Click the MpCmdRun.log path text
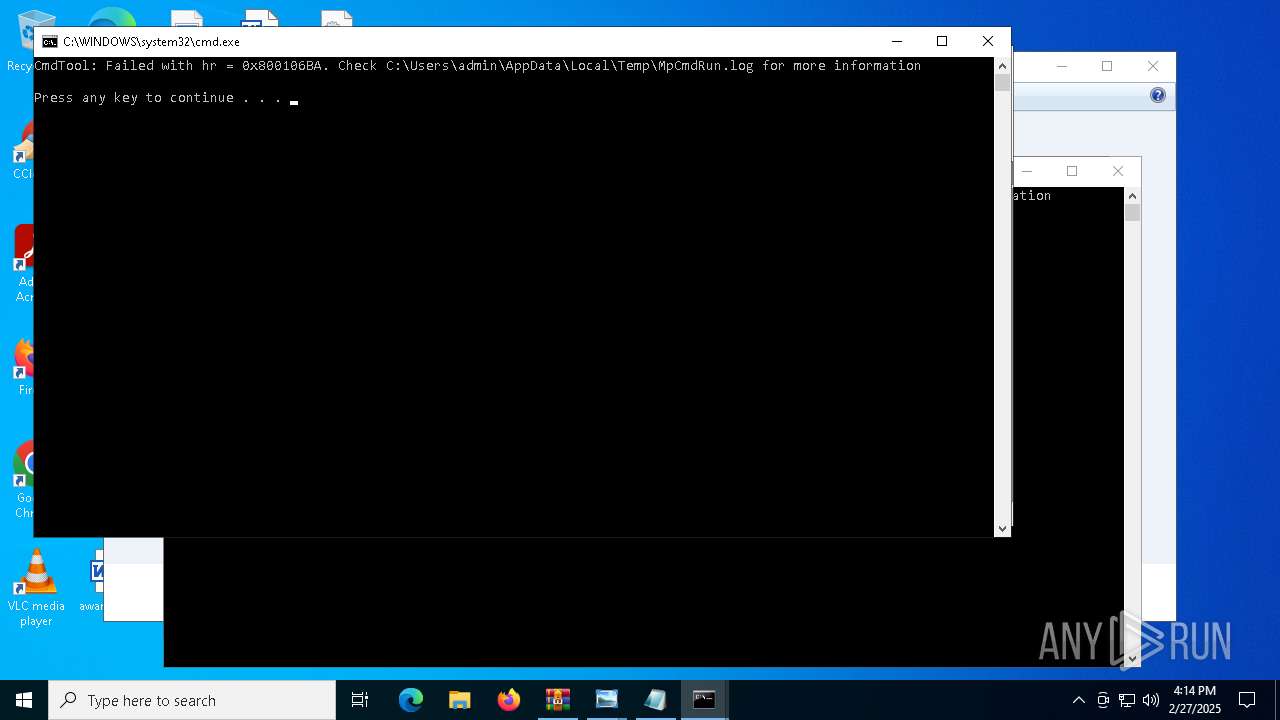Screen dimensions: 1280x720 570,65
